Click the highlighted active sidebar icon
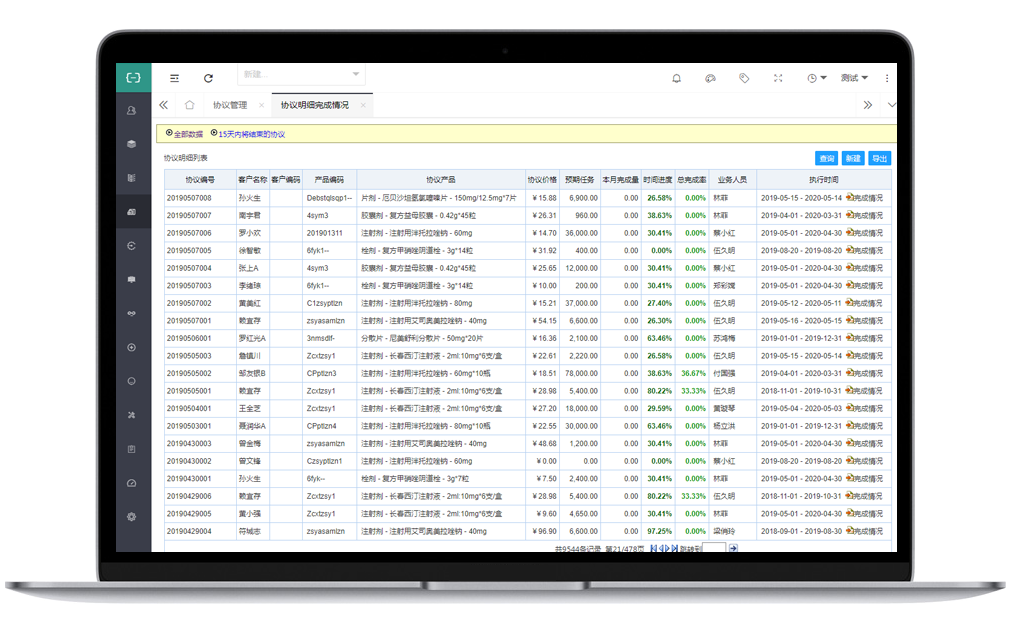1018x628 pixels. pyautogui.click(x=132, y=212)
